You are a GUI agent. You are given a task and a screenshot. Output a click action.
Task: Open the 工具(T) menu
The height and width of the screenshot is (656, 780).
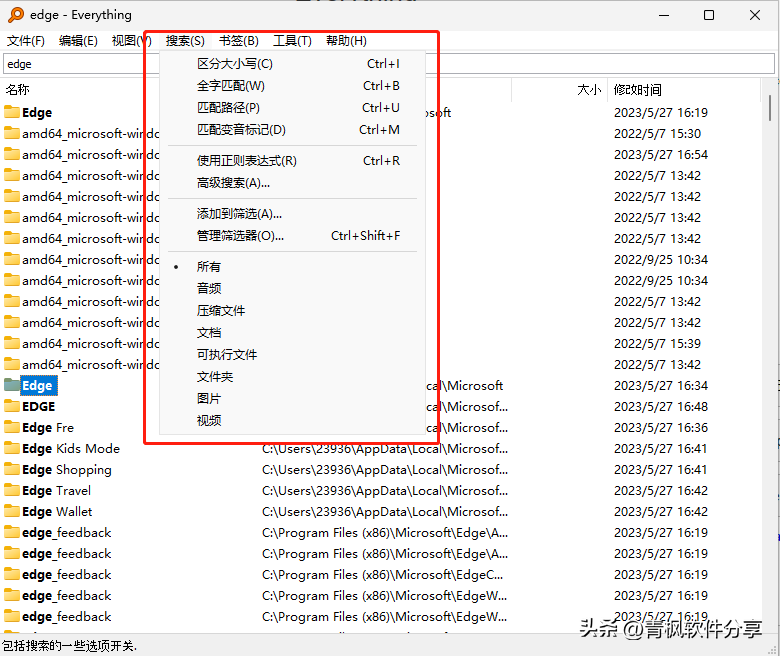coord(292,41)
